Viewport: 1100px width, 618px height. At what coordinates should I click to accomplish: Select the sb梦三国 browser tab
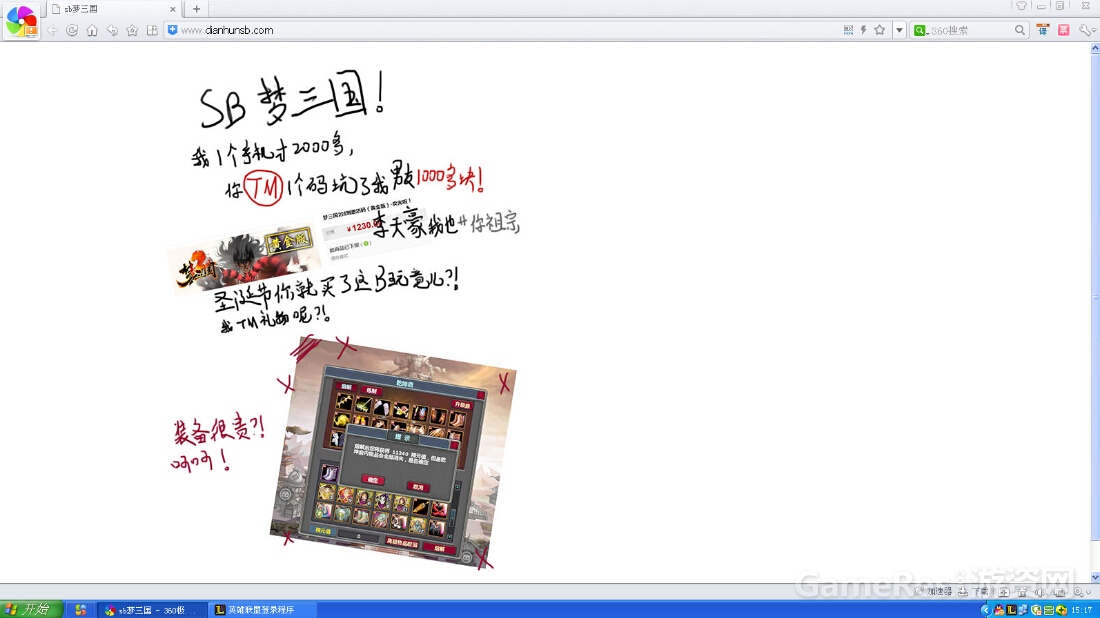point(114,9)
